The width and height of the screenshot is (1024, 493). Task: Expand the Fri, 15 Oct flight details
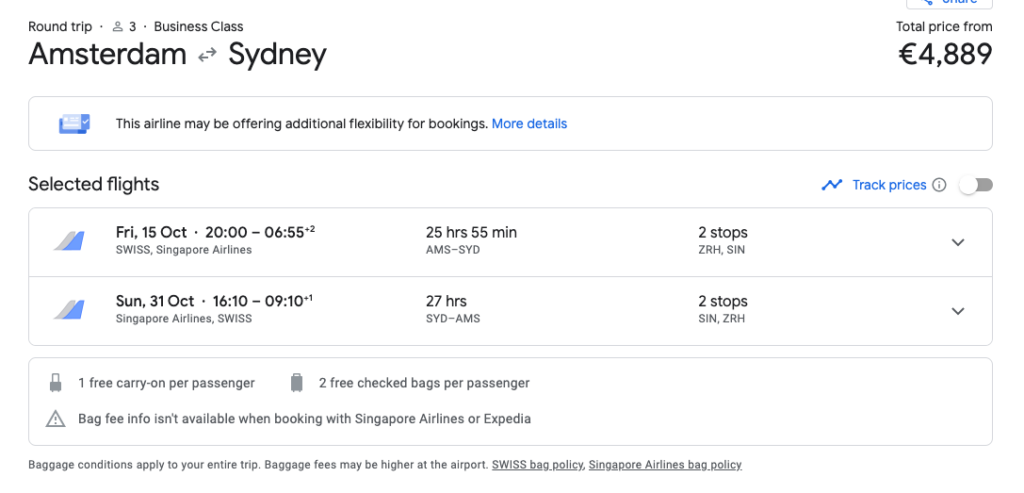957,242
